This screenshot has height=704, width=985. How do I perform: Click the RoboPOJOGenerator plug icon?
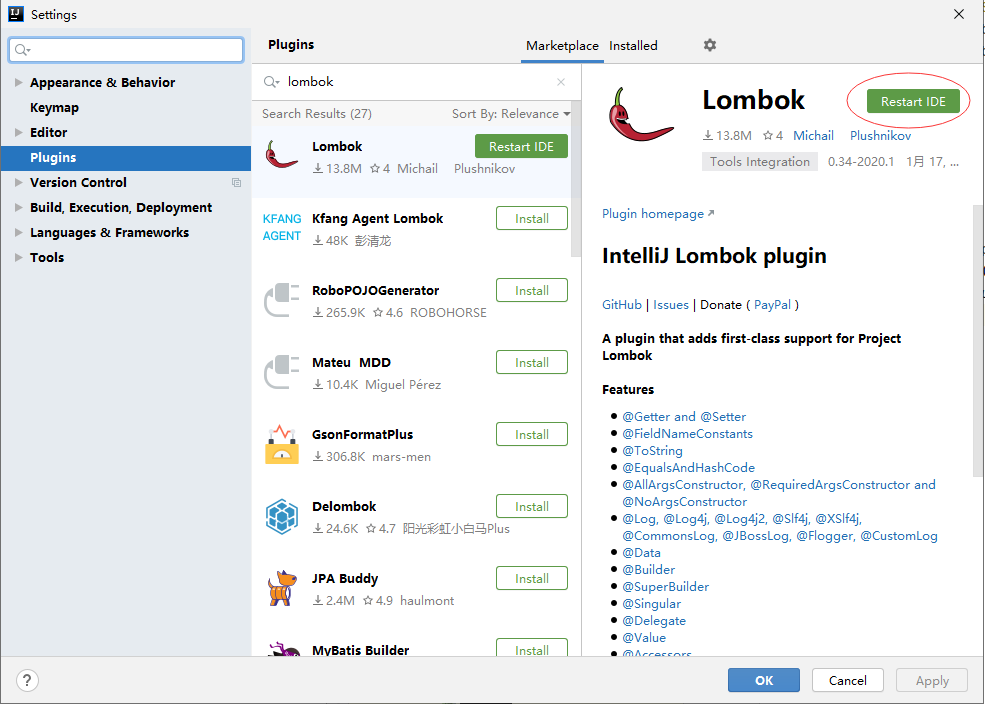click(281, 300)
